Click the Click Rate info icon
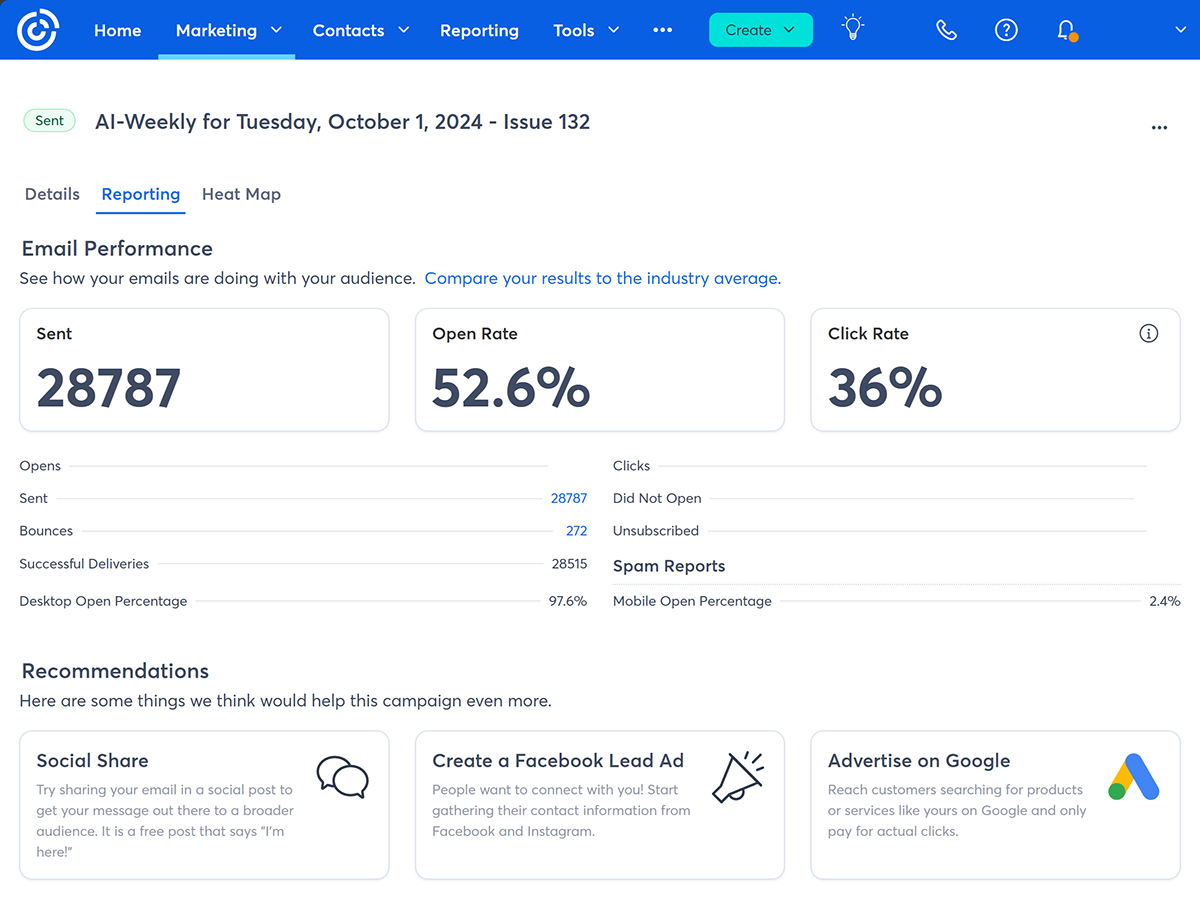The height and width of the screenshot is (911, 1200). tap(1149, 334)
